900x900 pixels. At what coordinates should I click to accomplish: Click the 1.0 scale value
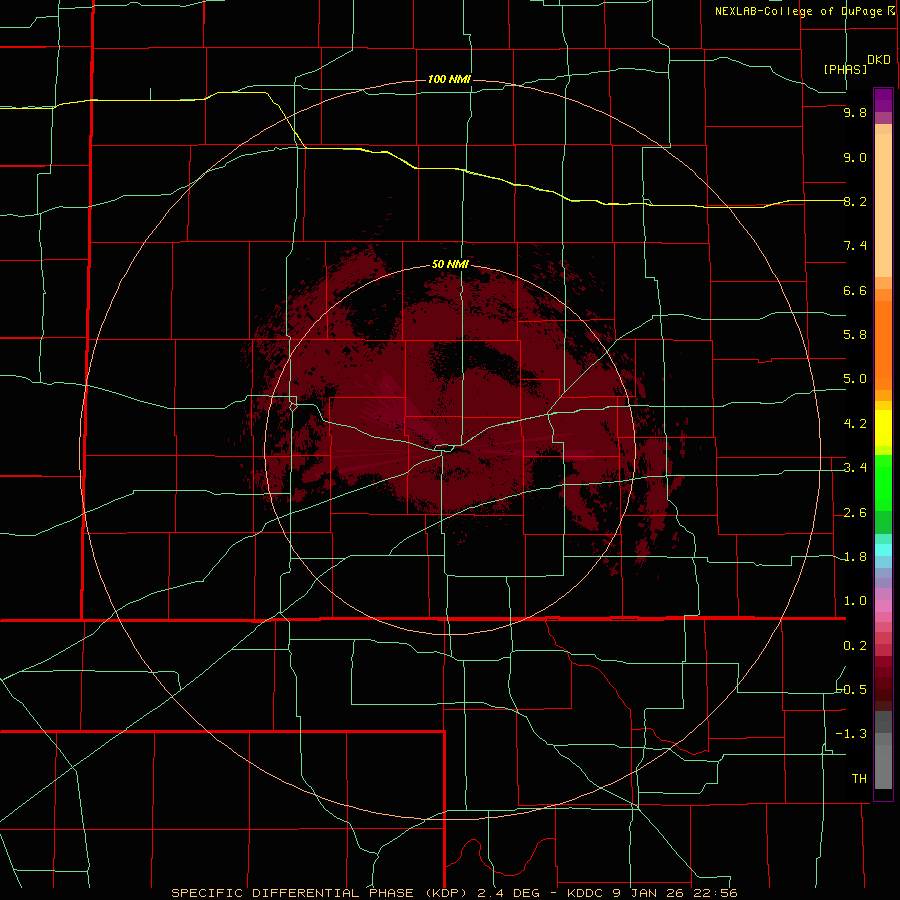pyautogui.click(x=855, y=601)
